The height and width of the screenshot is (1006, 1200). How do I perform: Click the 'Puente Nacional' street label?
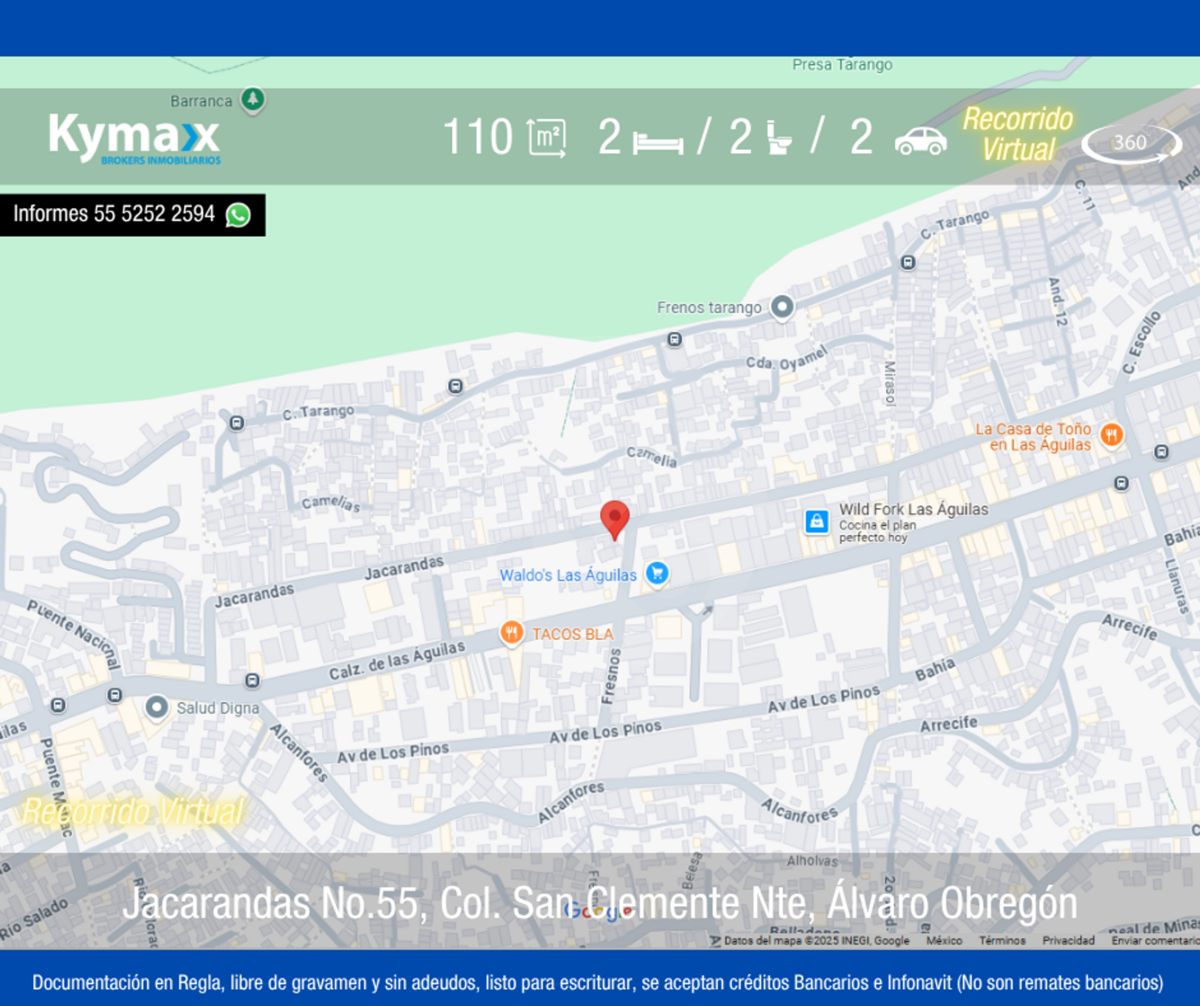73,635
